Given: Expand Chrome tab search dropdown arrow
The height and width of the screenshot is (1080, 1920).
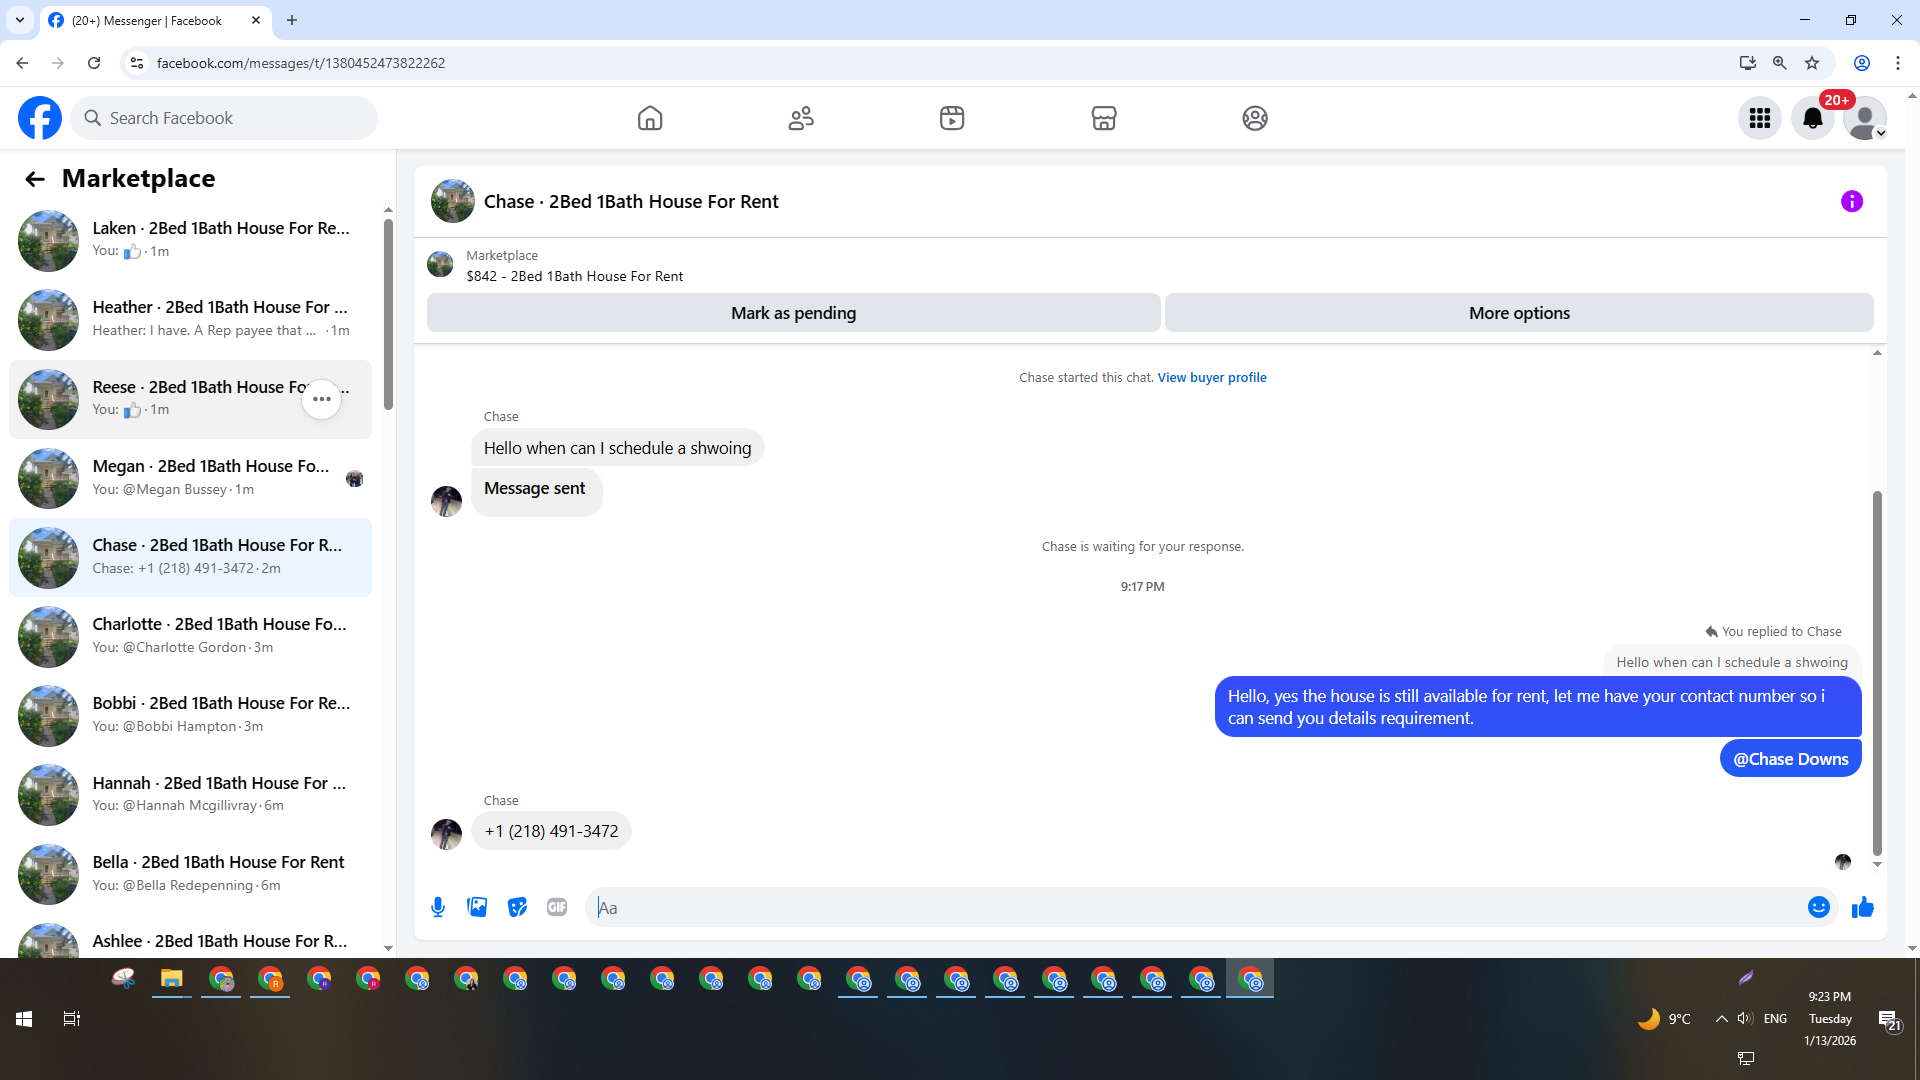Looking at the screenshot, I should 20,20.
